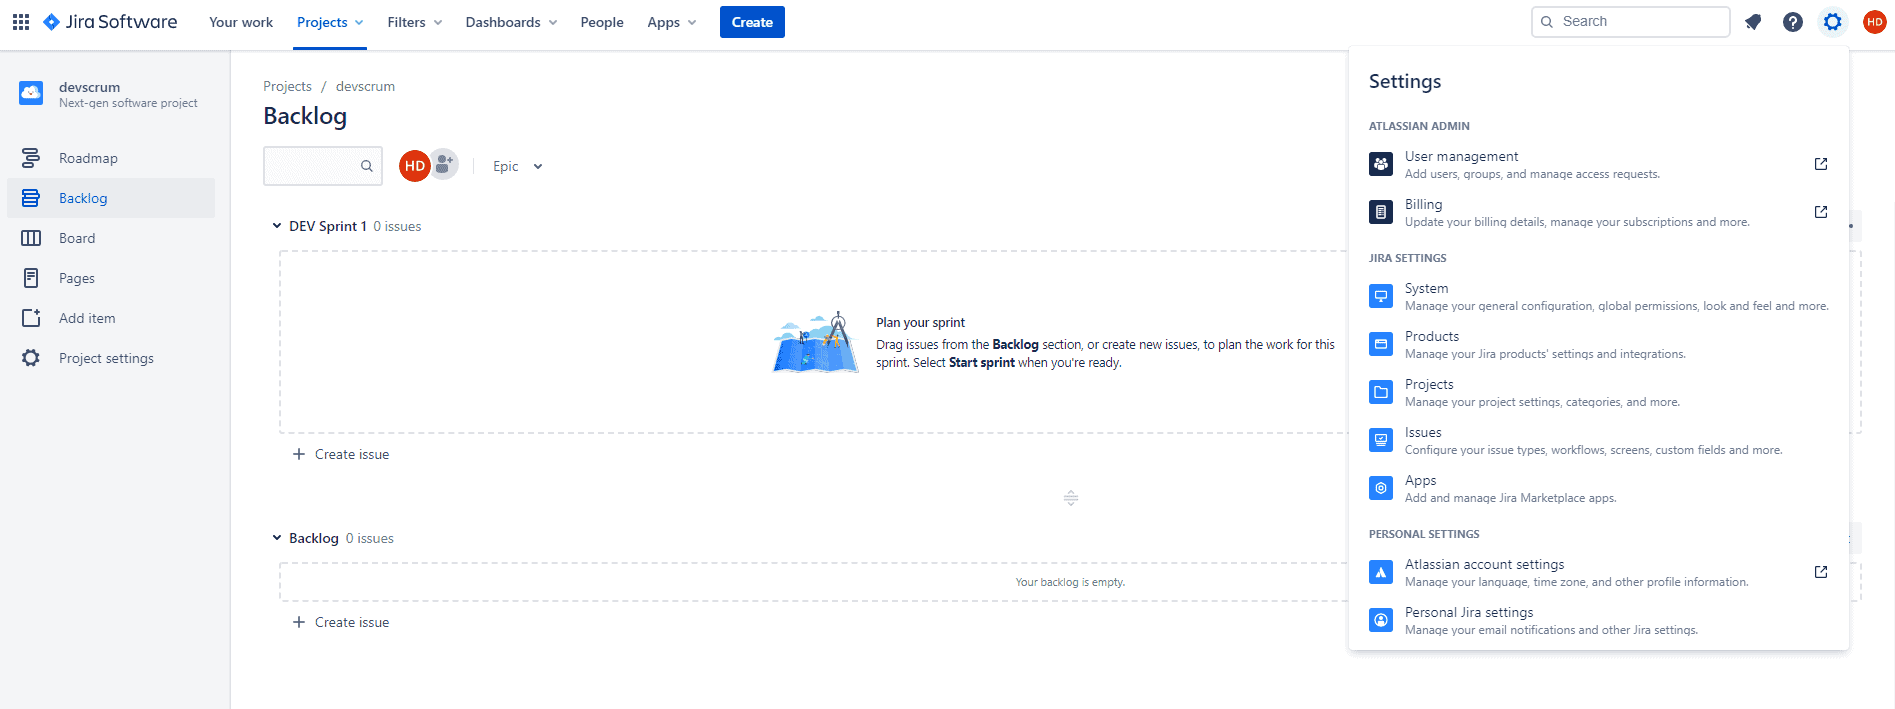Viewport: 1895px width, 709px height.
Task: Click the Personal Jira settings icon
Action: pyautogui.click(x=1381, y=620)
